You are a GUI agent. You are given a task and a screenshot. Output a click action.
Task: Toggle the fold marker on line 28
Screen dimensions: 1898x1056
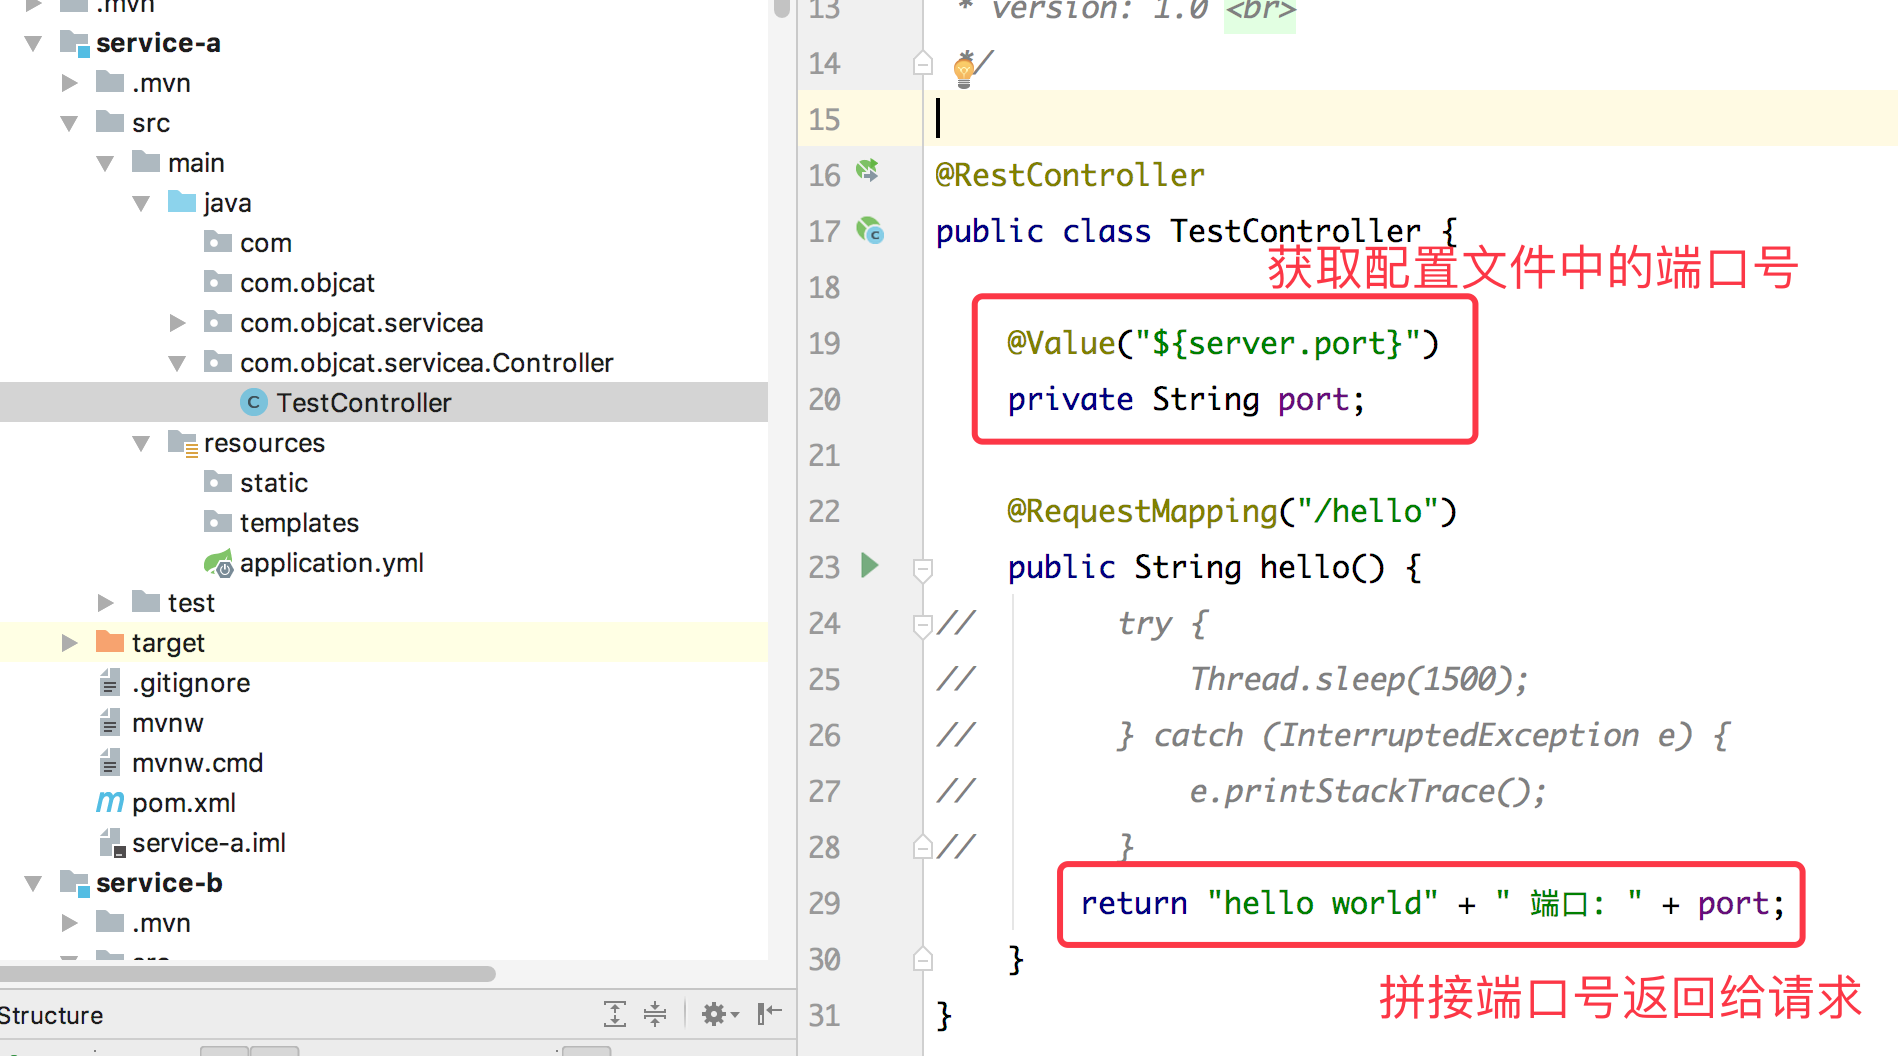click(922, 848)
